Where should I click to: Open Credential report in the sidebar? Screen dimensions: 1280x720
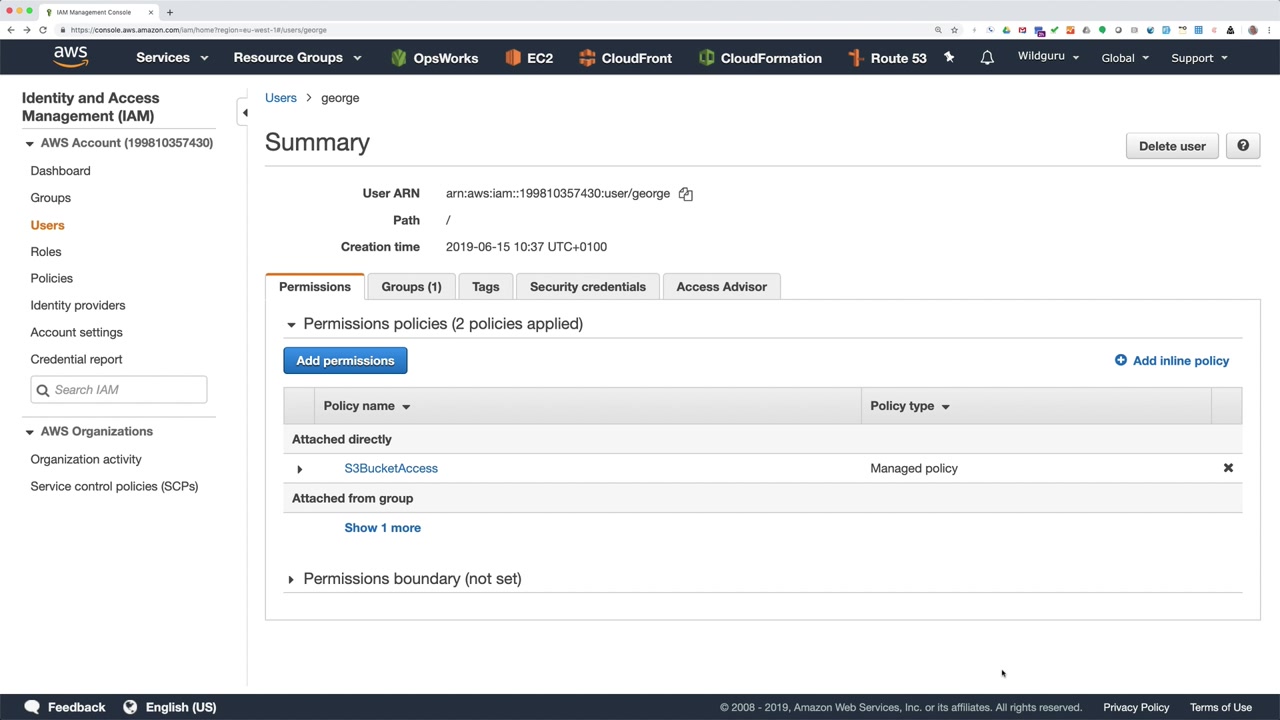(x=76, y=359)
